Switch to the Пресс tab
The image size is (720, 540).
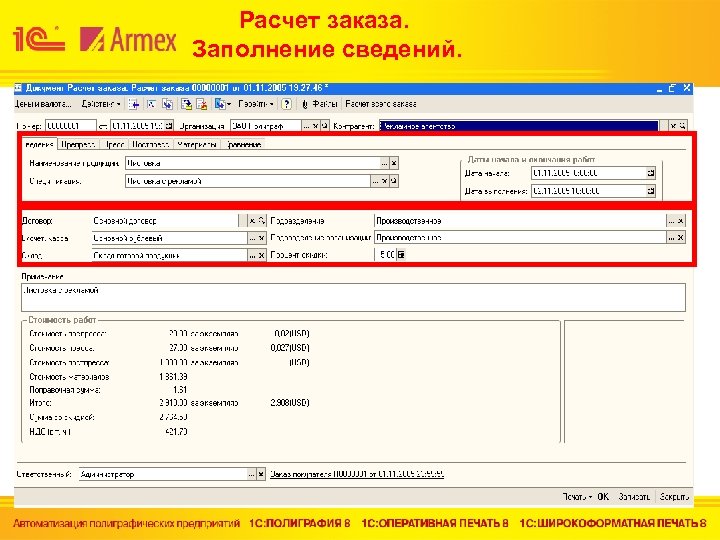(114, 145)
